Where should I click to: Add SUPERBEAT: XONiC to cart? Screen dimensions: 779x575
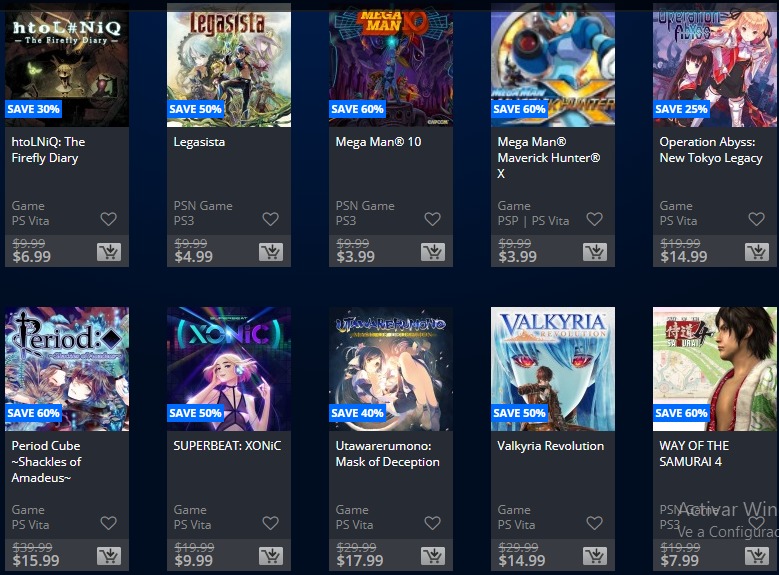(x=271, y=556)
